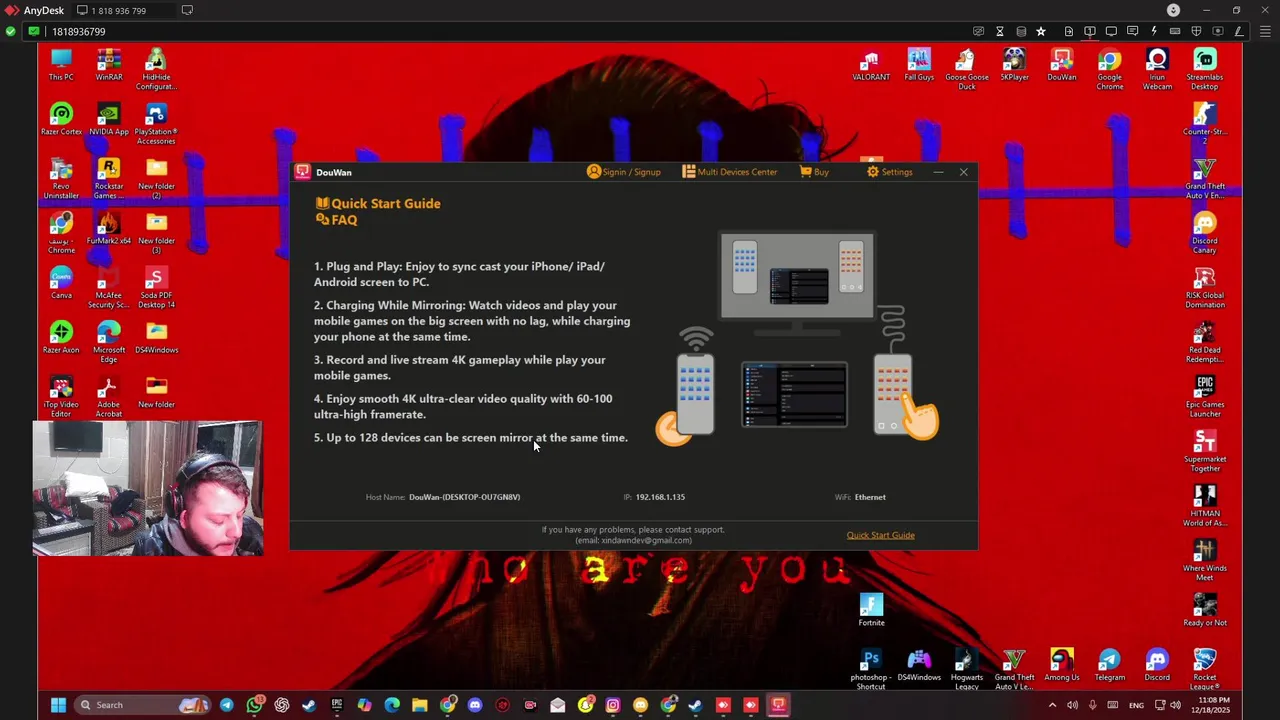Click AnyDesk lightning actions icon
Viewport: 1280px width, 720px height.
click(x=1154, y=31)
